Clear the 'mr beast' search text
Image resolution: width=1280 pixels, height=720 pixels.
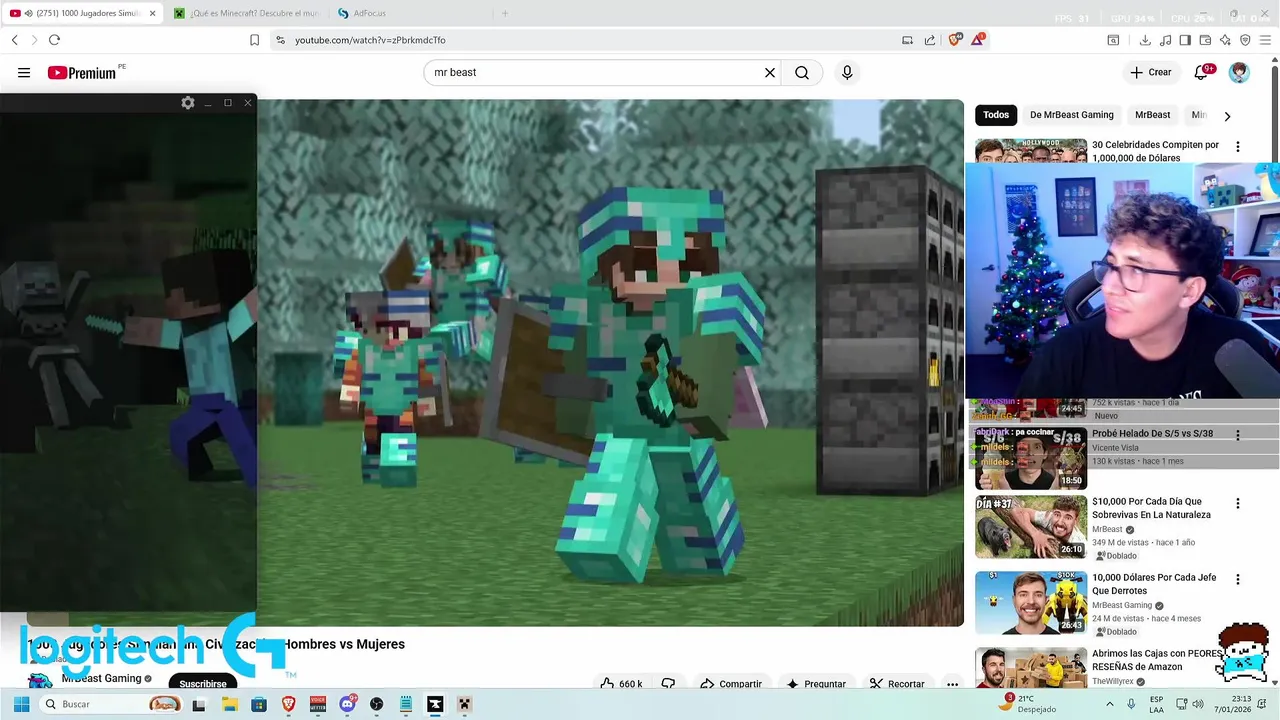pos(770,73)
